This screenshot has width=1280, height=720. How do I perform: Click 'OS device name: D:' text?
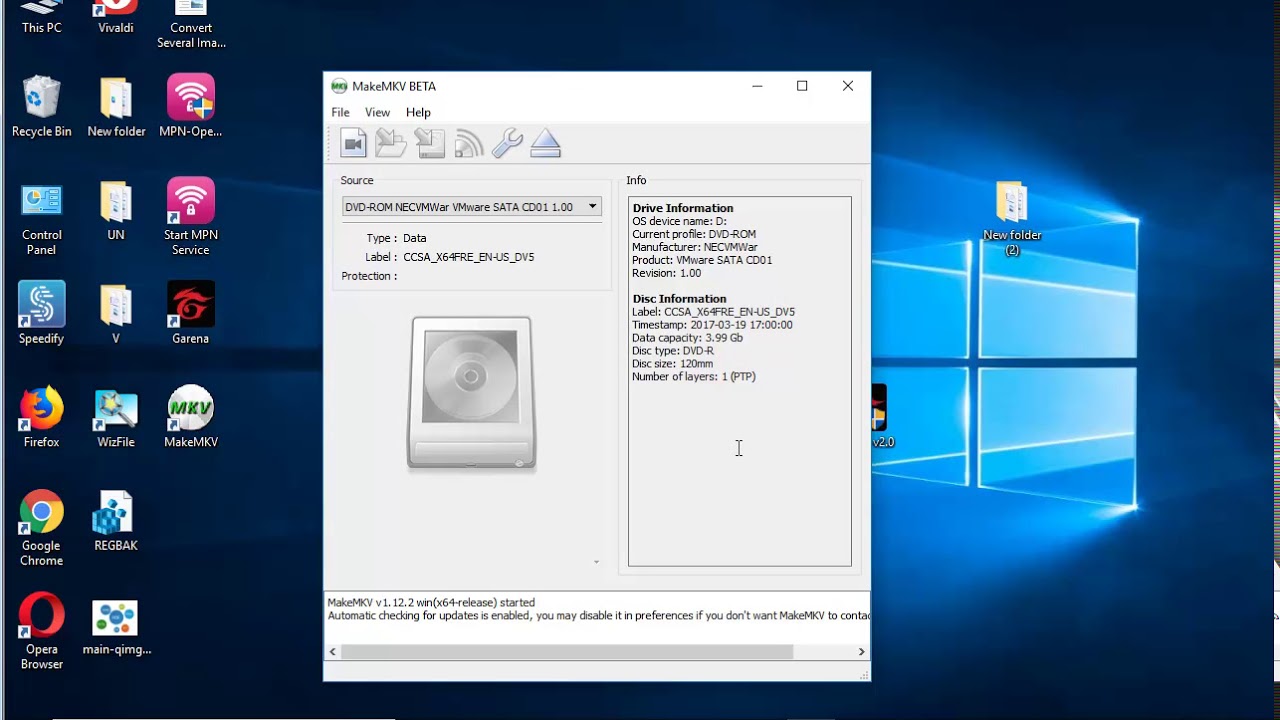679,221
